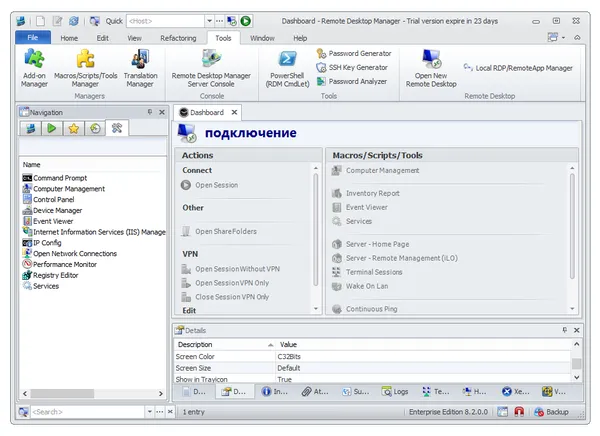
Task: Select Command Prompt in Navigation list
Action: (x=55, y=178)
